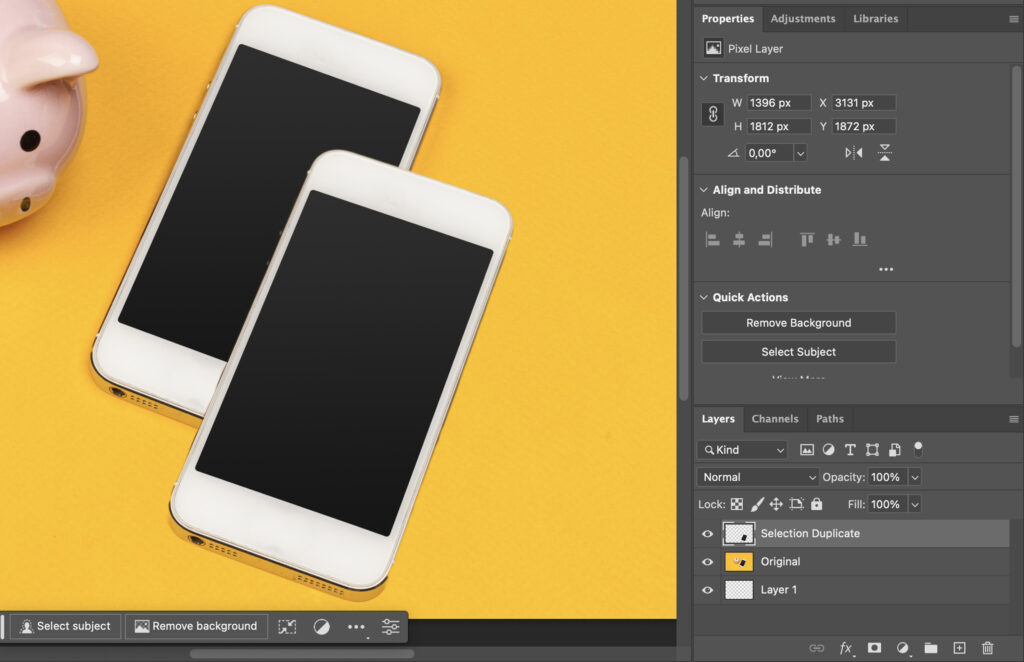Open the blending mode dropdown
The image size is (1024, 662).
point(757,477)
